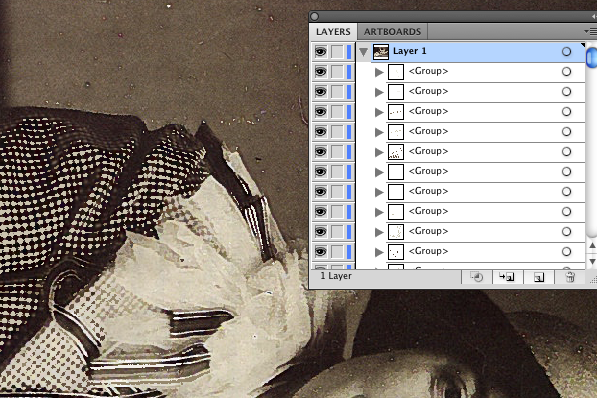597x398 pixels.
Task: Expand the second <Group> under Layer 1
Action: (x=379, y=92)
